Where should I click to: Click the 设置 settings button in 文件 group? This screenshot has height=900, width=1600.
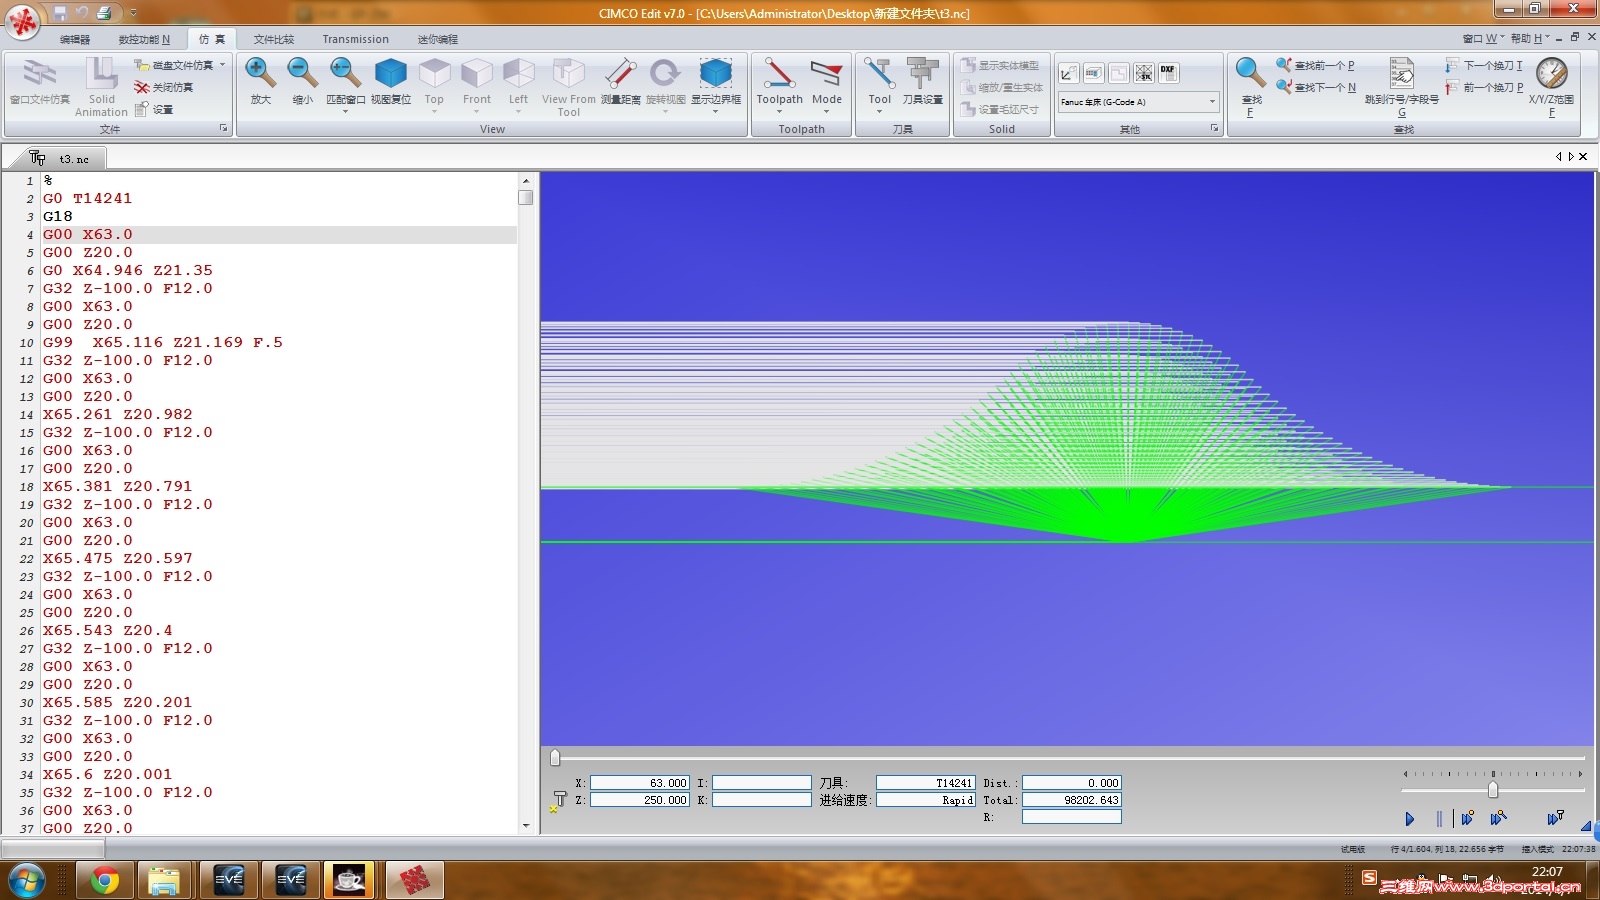[x=154, y=109]
